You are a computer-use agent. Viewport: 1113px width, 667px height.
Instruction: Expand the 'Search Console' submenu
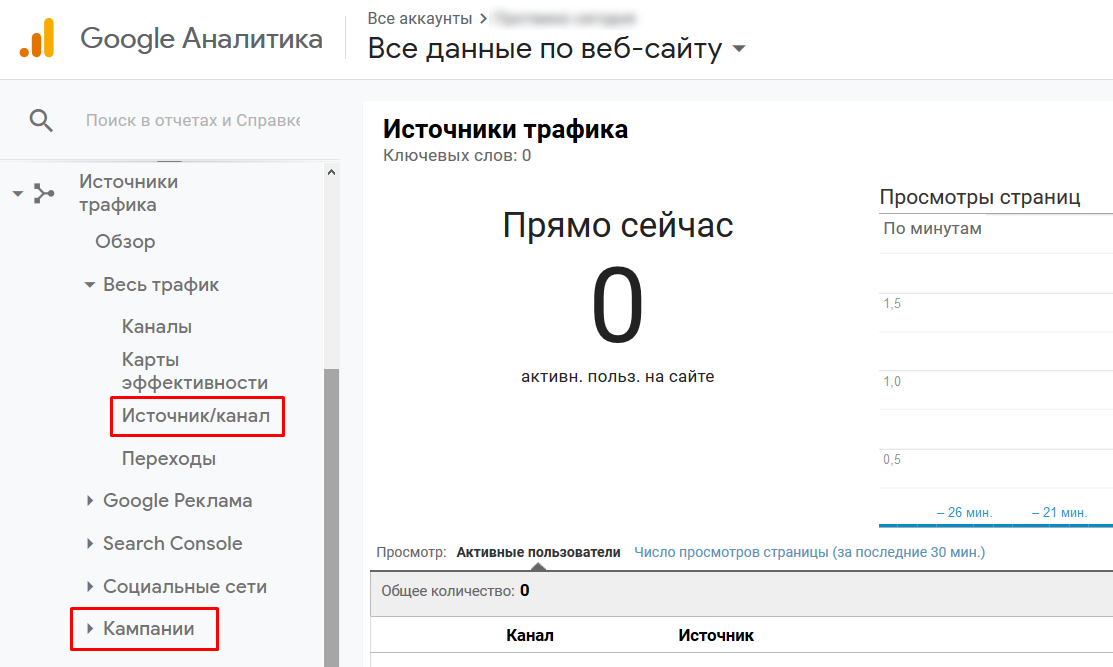click(x=89, y=544)
